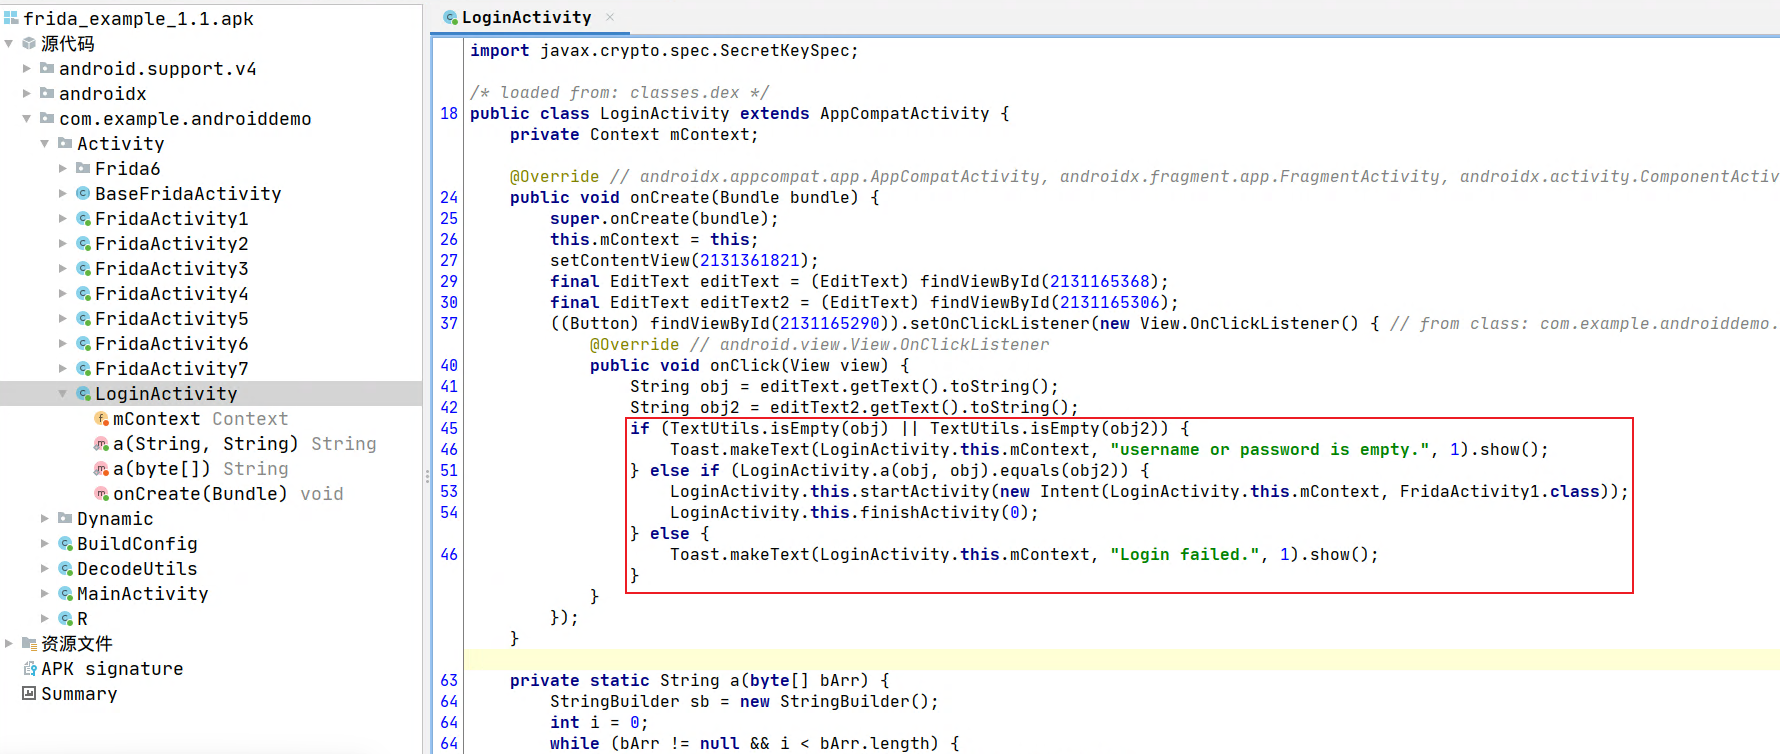Click the import javax.crypto.spec.SecretKeySpec line
Screen dimensions: 1780x754
point(664,50)
